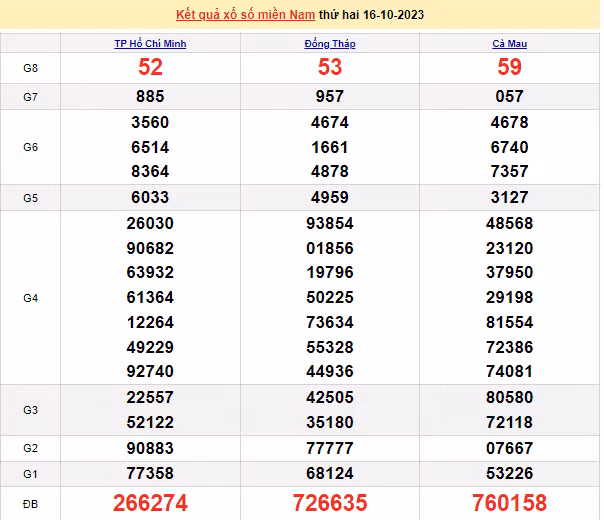Select the special prize number 266274
The width and height of the screenshot is (604, 520).
click(x=150, y=502)
